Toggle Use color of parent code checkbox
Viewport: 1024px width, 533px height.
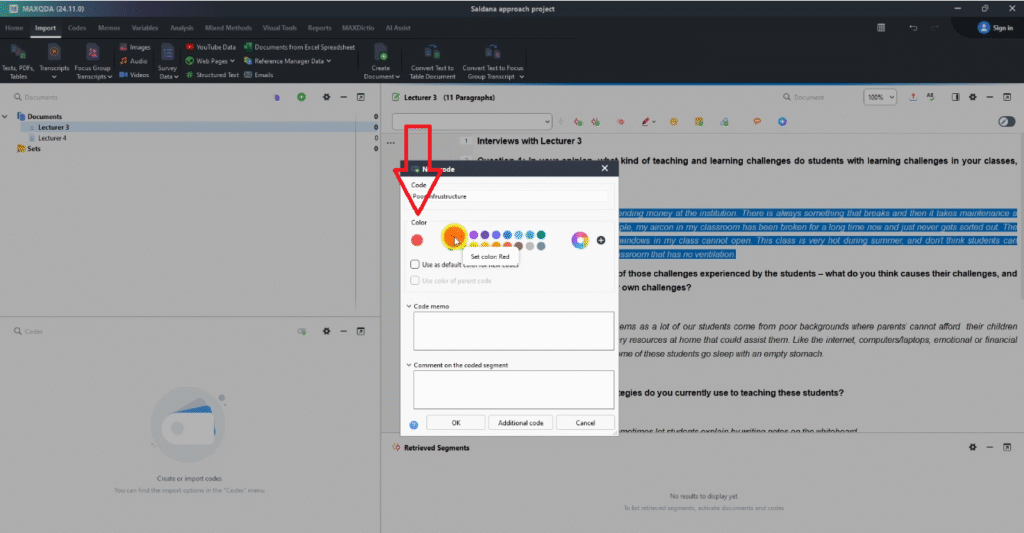(x=415, y=281)
